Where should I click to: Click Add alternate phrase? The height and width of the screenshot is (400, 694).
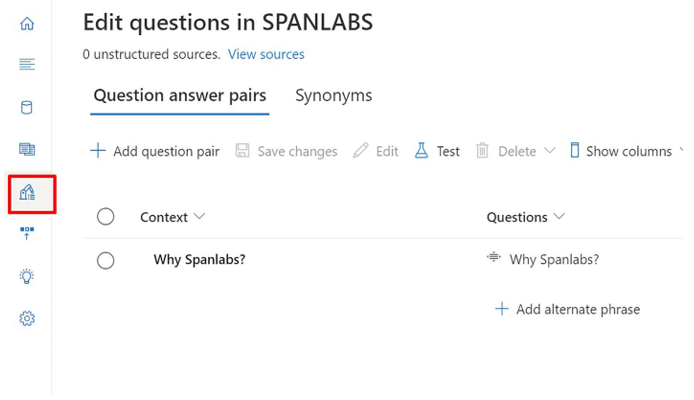pos(567,309)
